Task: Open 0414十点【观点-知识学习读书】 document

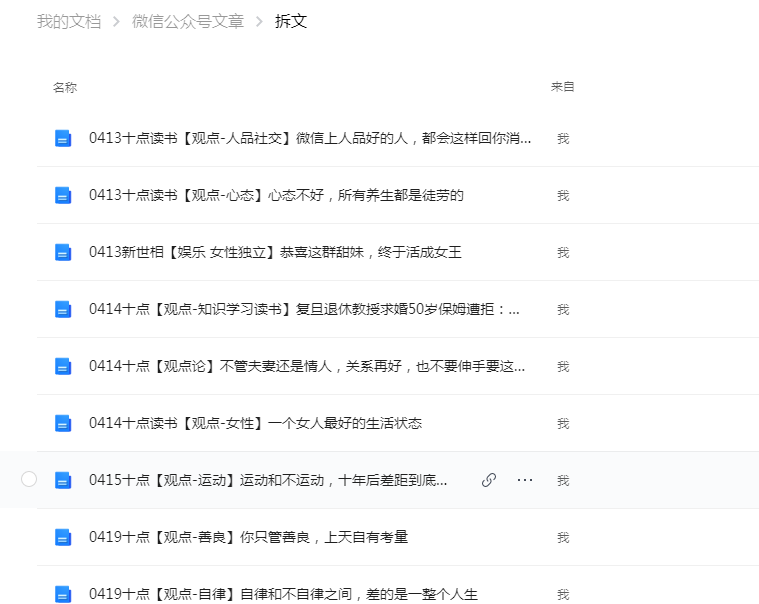Action: pyautogui.click(x=304, y=309)
